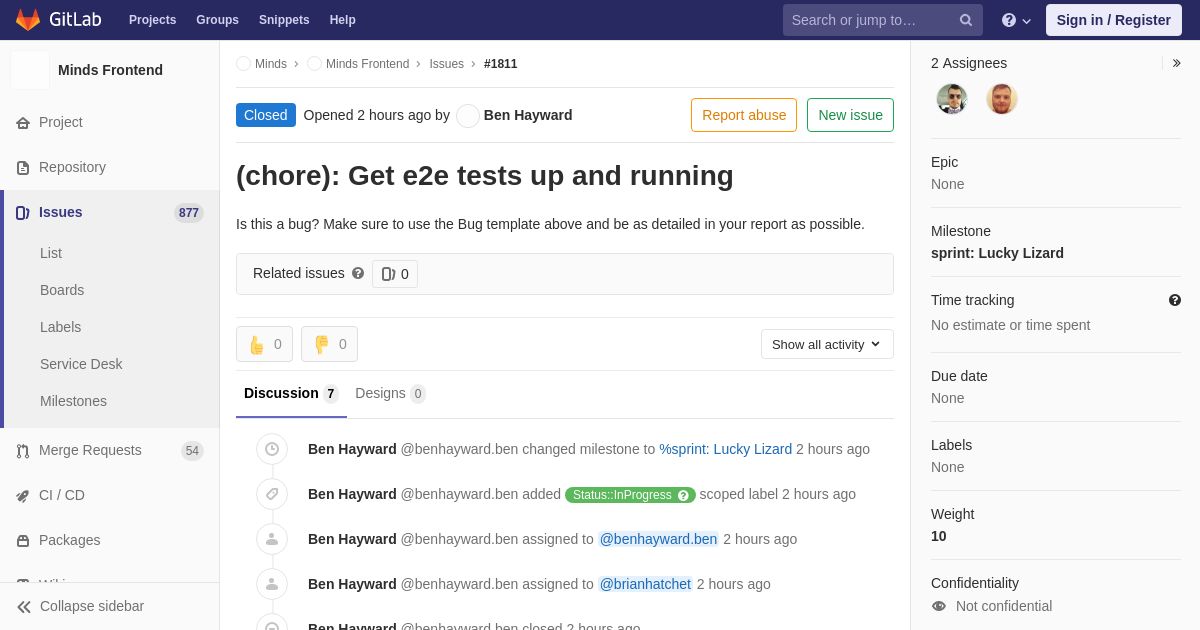The image size is (1200, 630).
Task: Click the Collapse sidebar double-arrow icon
Action: coord(24,607)
